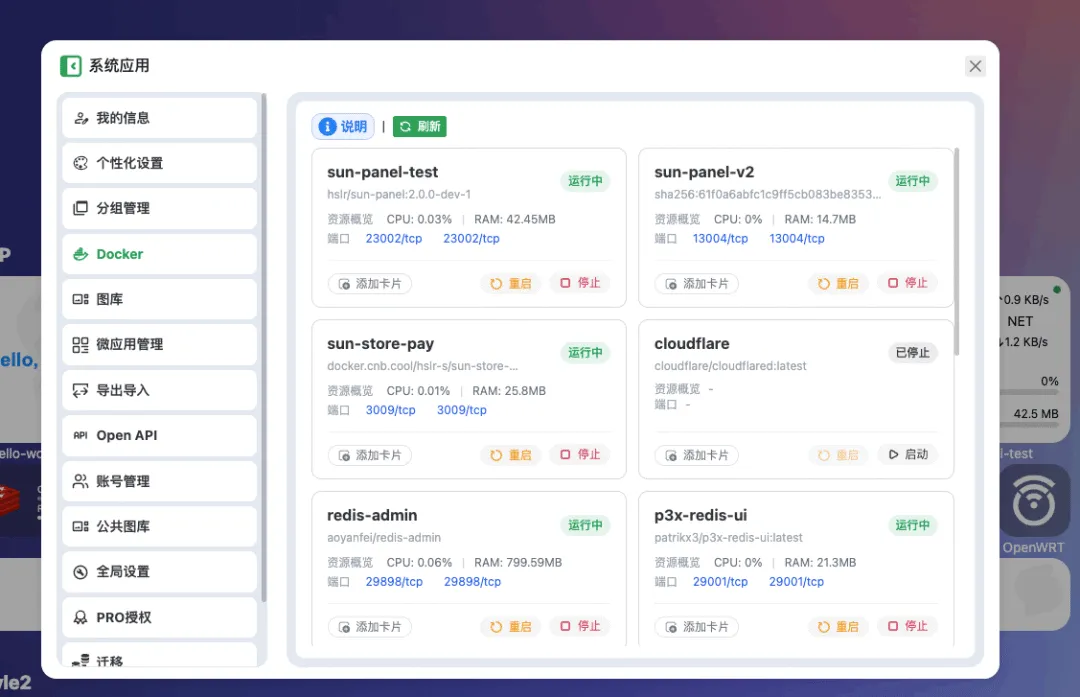Screen dimensions: 1080x697
Task: Open 导出导入 from the sidebar
Action: [x=159, y=390]
